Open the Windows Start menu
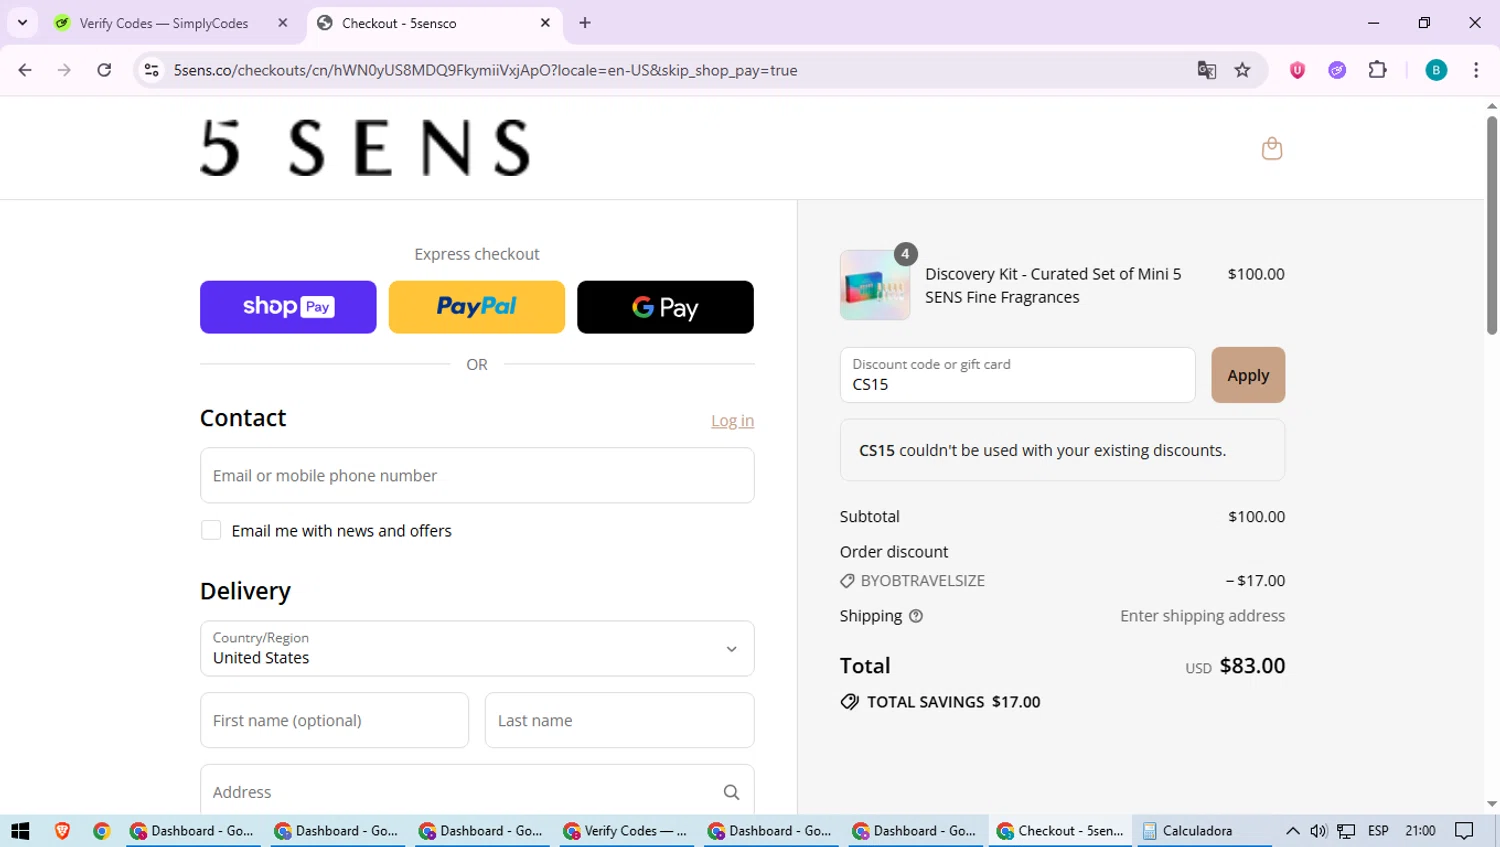This screenshot has height=847, width=1500. pos(20,831)
